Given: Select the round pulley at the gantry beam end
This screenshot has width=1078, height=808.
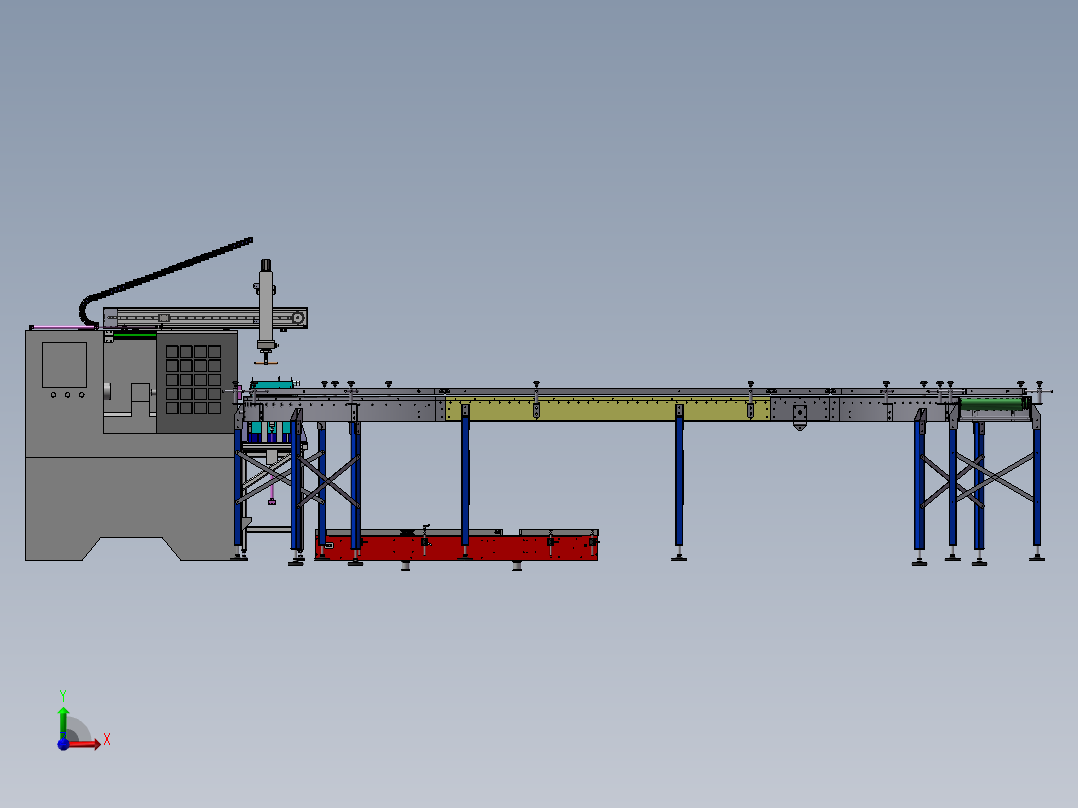Looking at the screenshot, I should pyautogui.click(x=298, y=318).
